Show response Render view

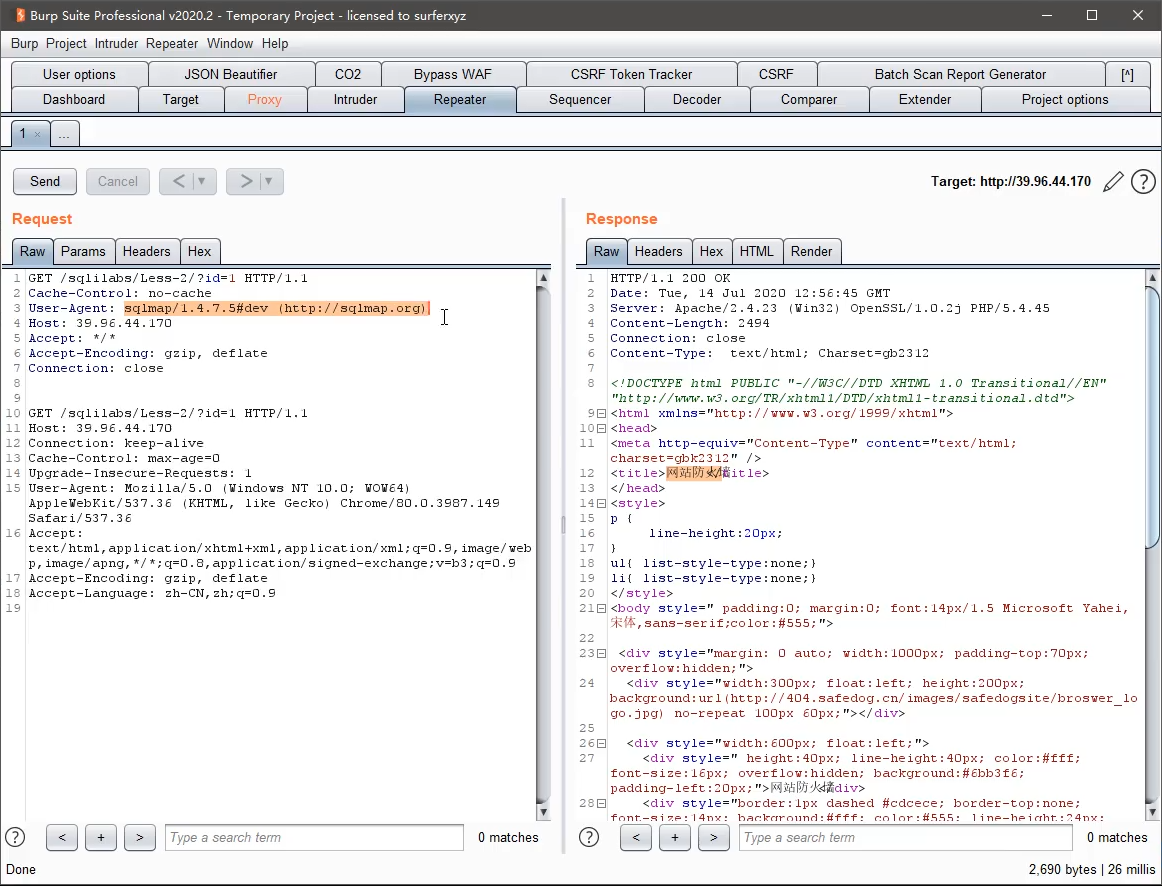tap(811, 251)
